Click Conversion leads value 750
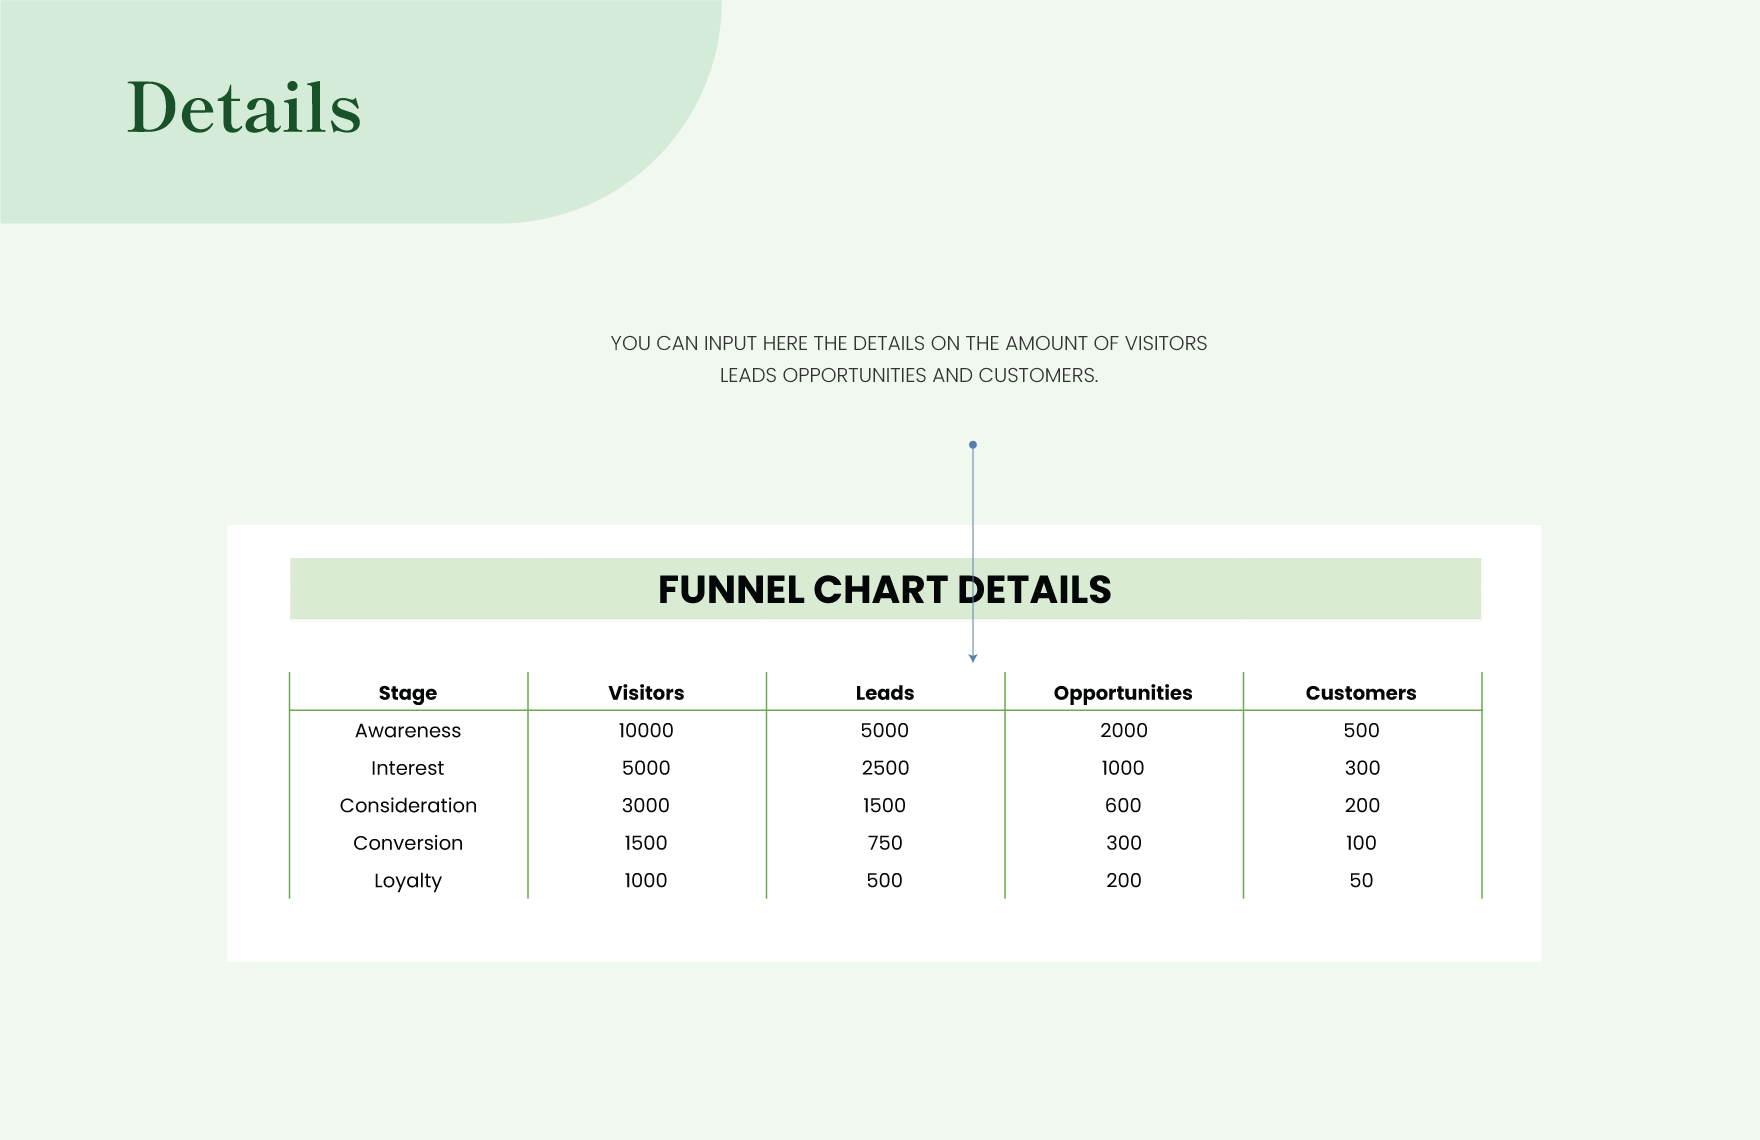This screenshot has width=1760, height=1140. [x=885, y=843]
